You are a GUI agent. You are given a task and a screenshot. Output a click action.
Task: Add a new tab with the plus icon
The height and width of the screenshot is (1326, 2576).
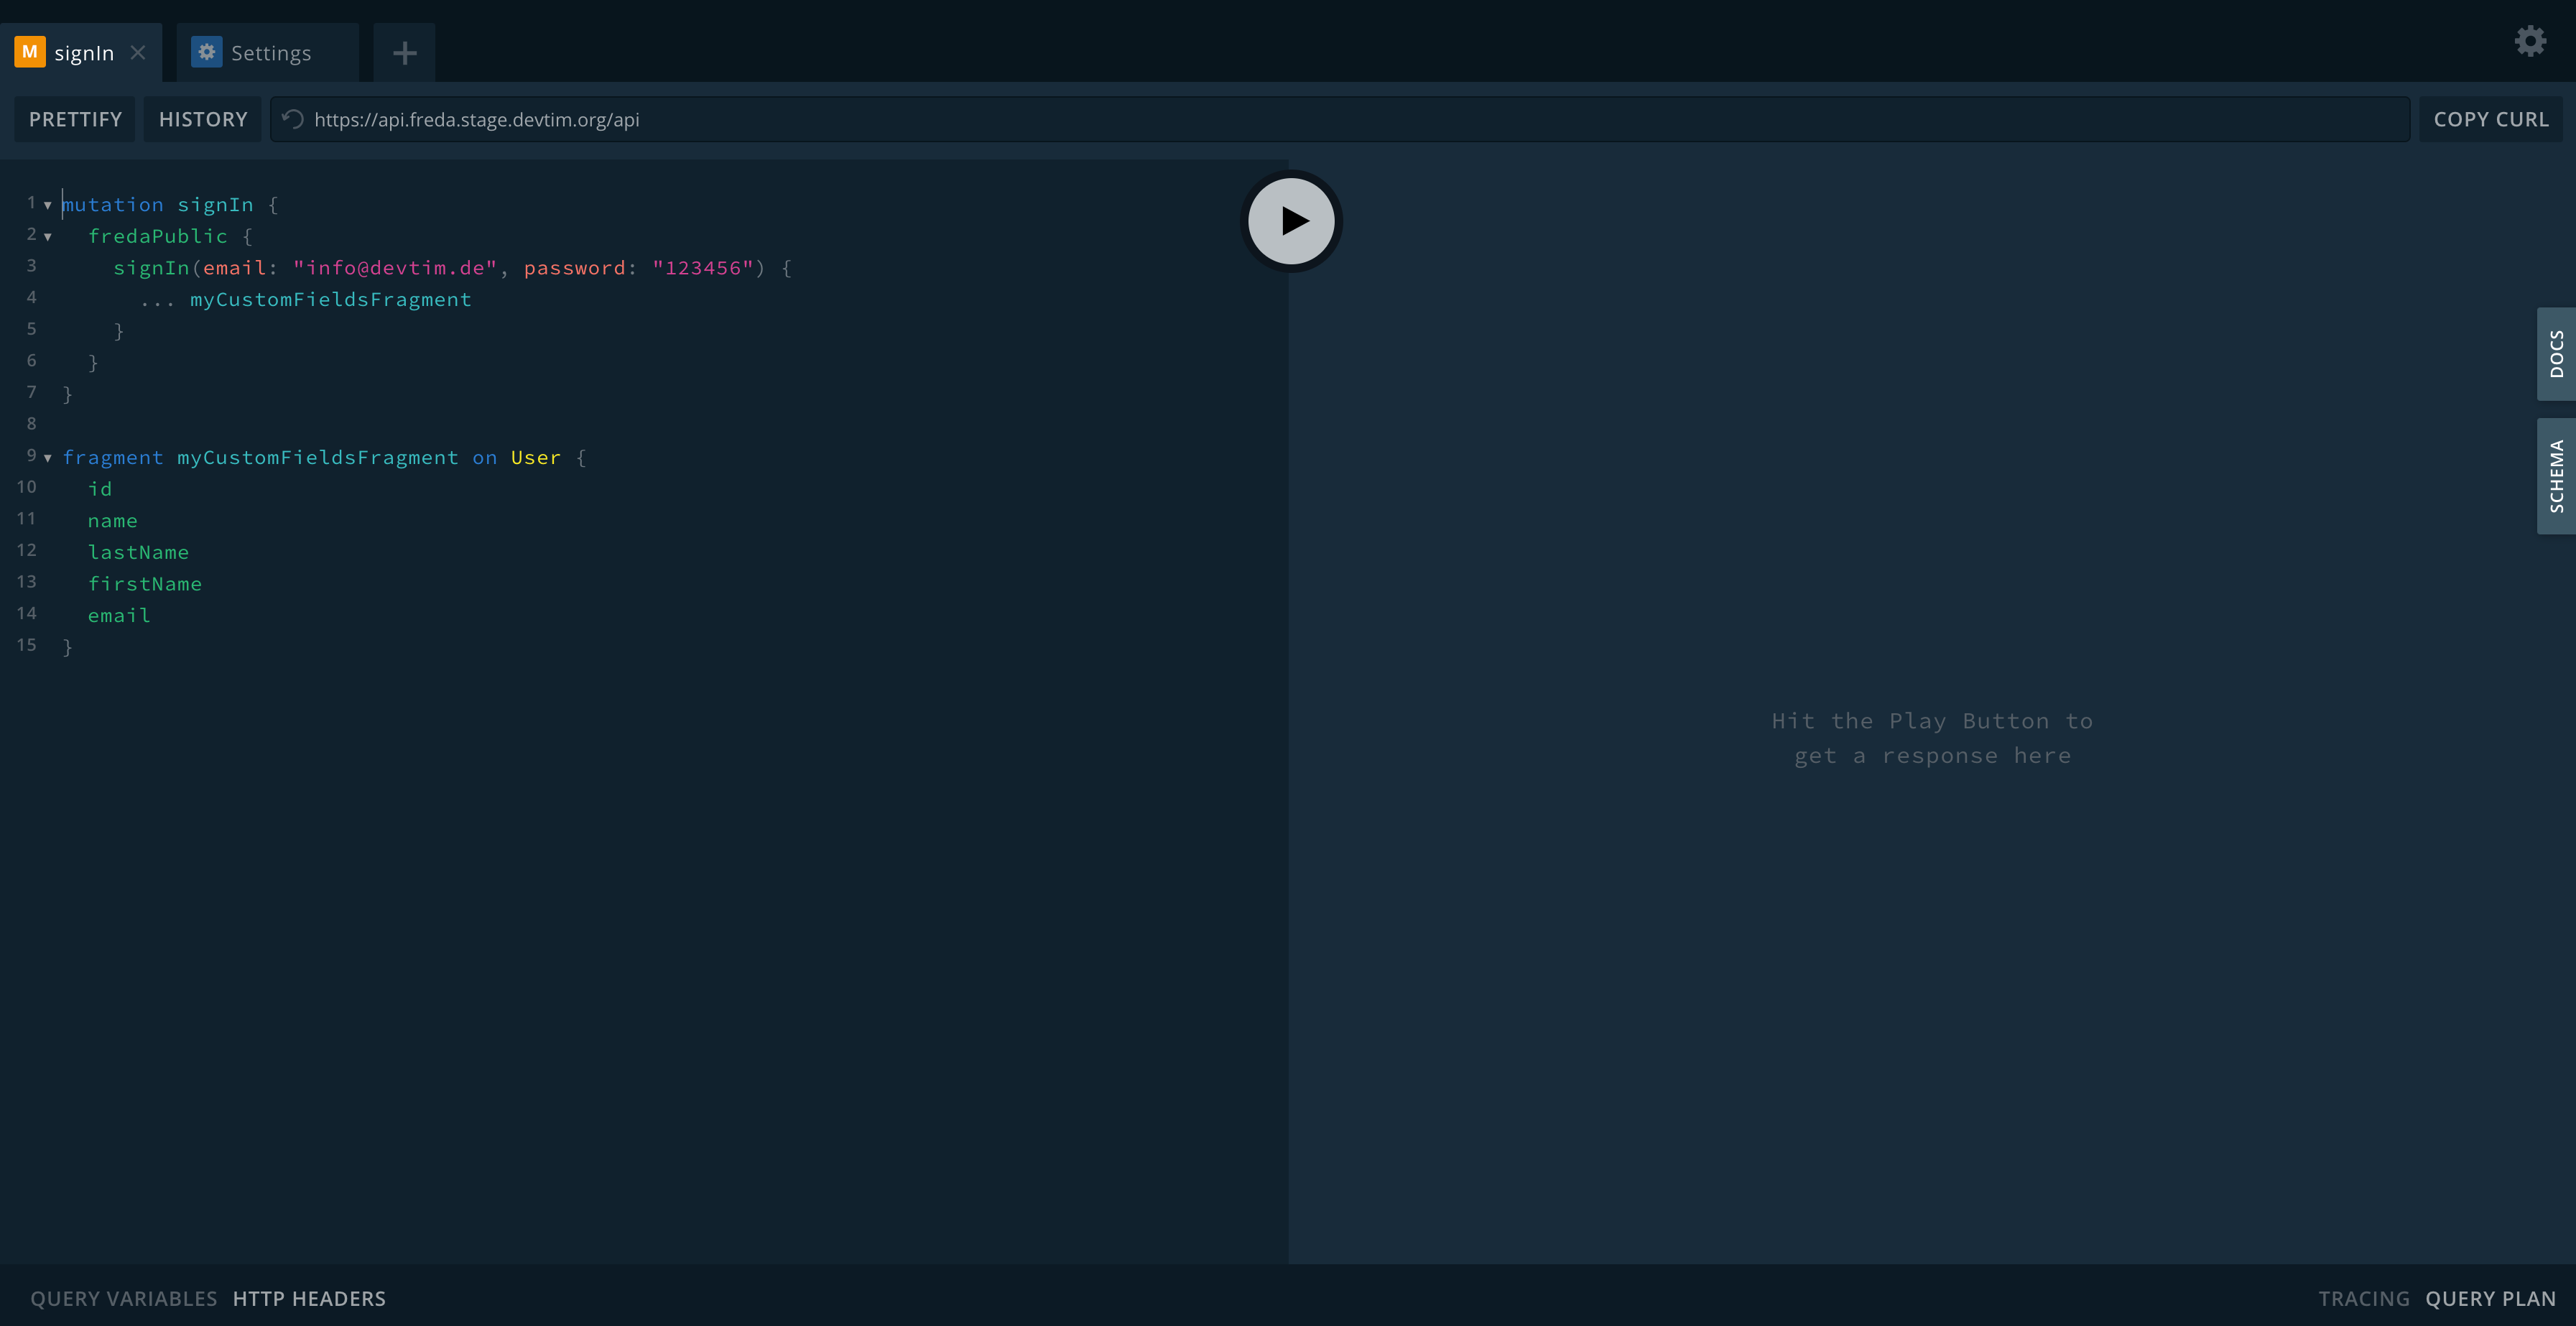tap(404, 53)
